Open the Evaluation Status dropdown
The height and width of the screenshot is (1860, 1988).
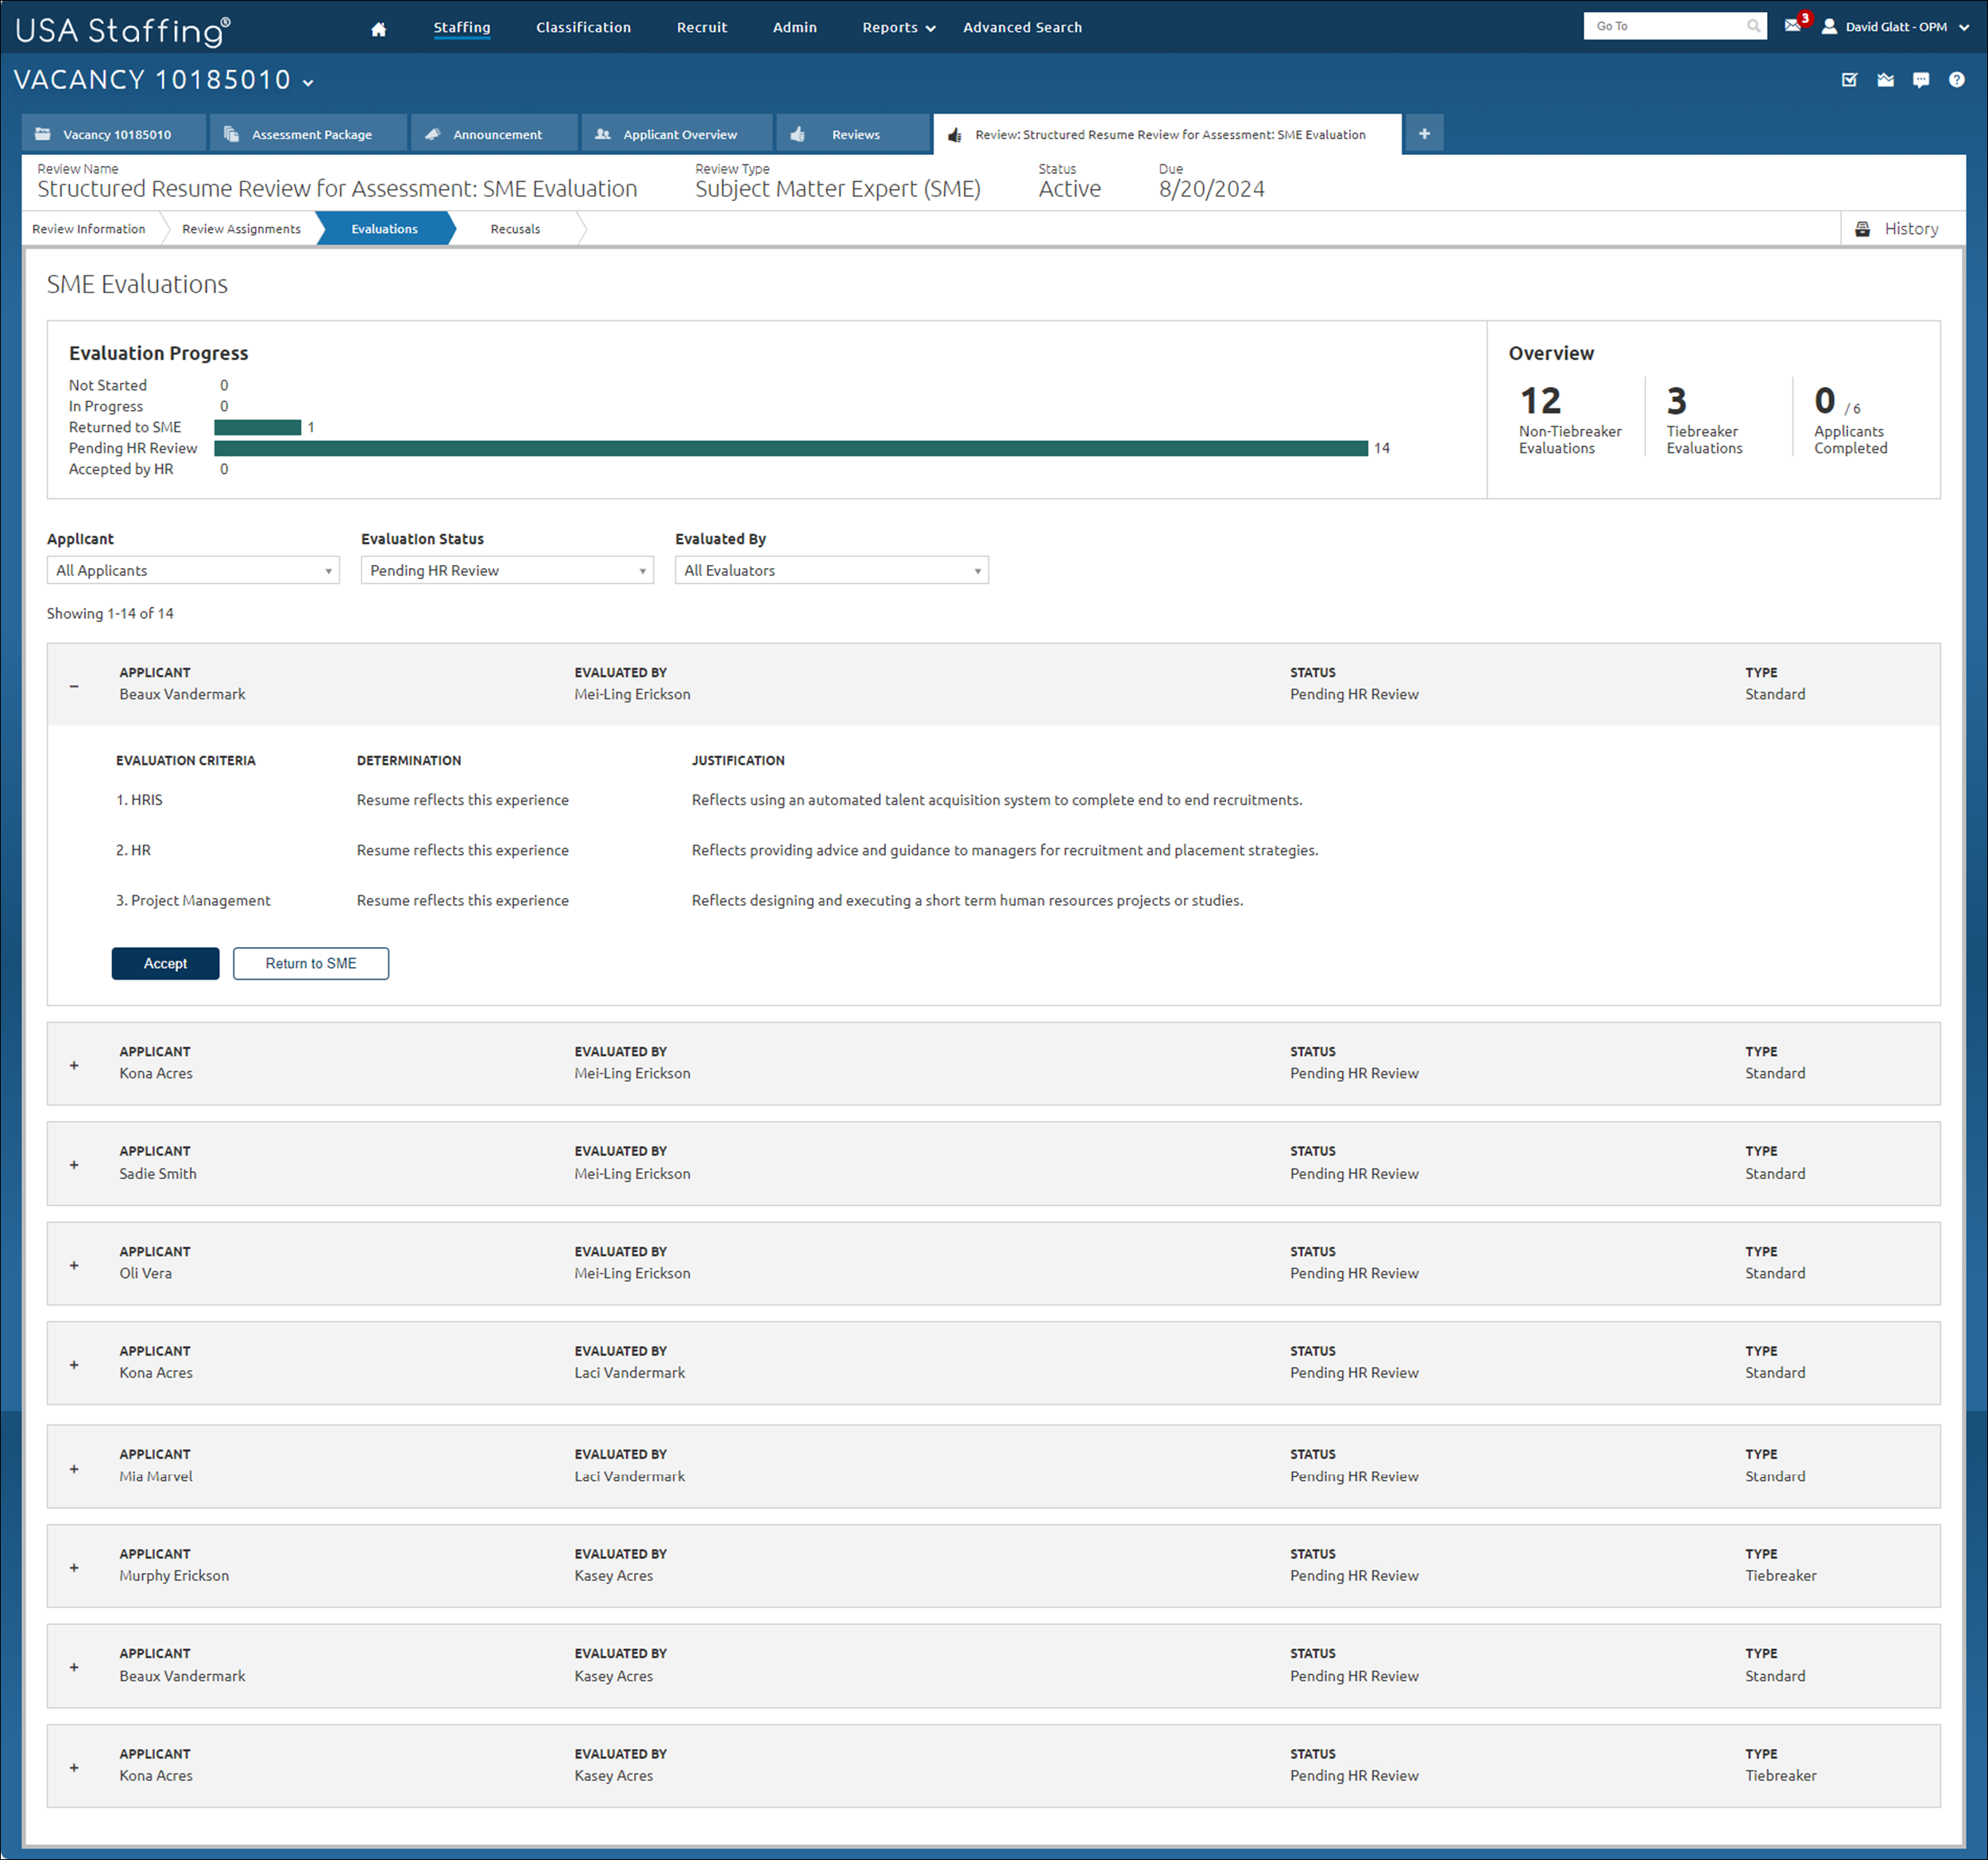[x=507, y=570]
